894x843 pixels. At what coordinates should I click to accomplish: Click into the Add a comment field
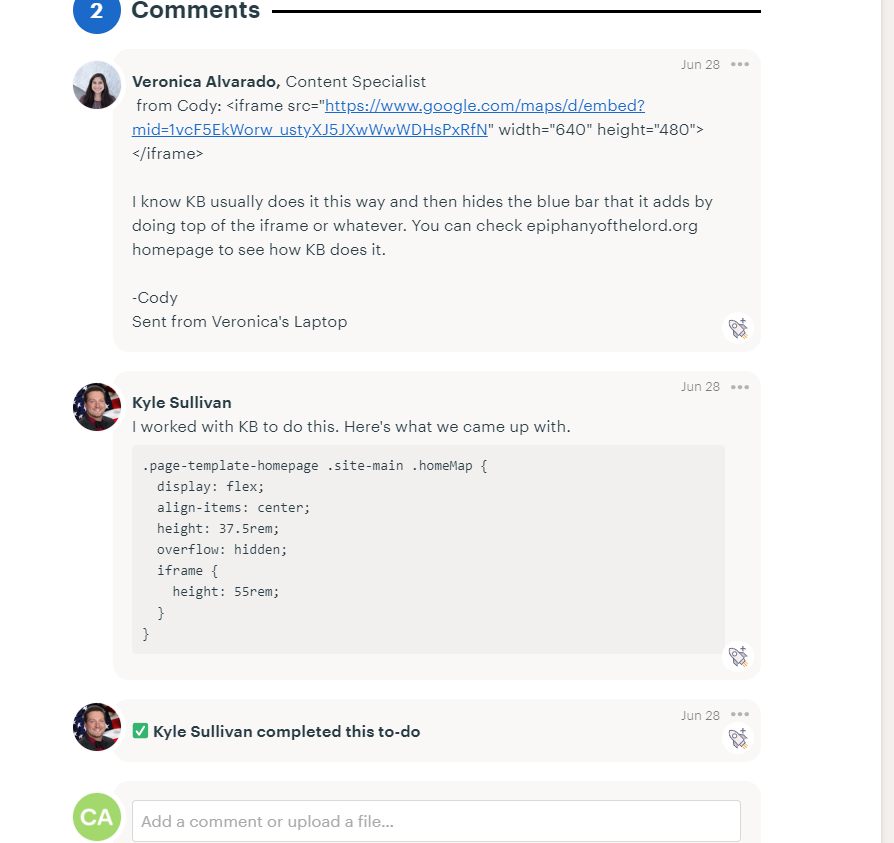tap(436, 821)
